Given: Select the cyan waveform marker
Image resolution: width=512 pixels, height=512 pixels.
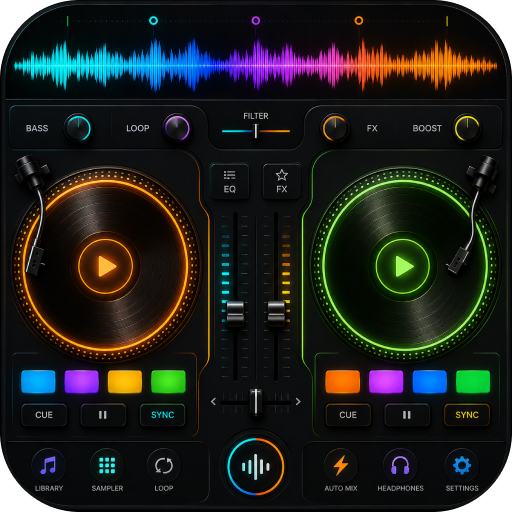Looking at the screenshot, I should (x=153, y=21).
